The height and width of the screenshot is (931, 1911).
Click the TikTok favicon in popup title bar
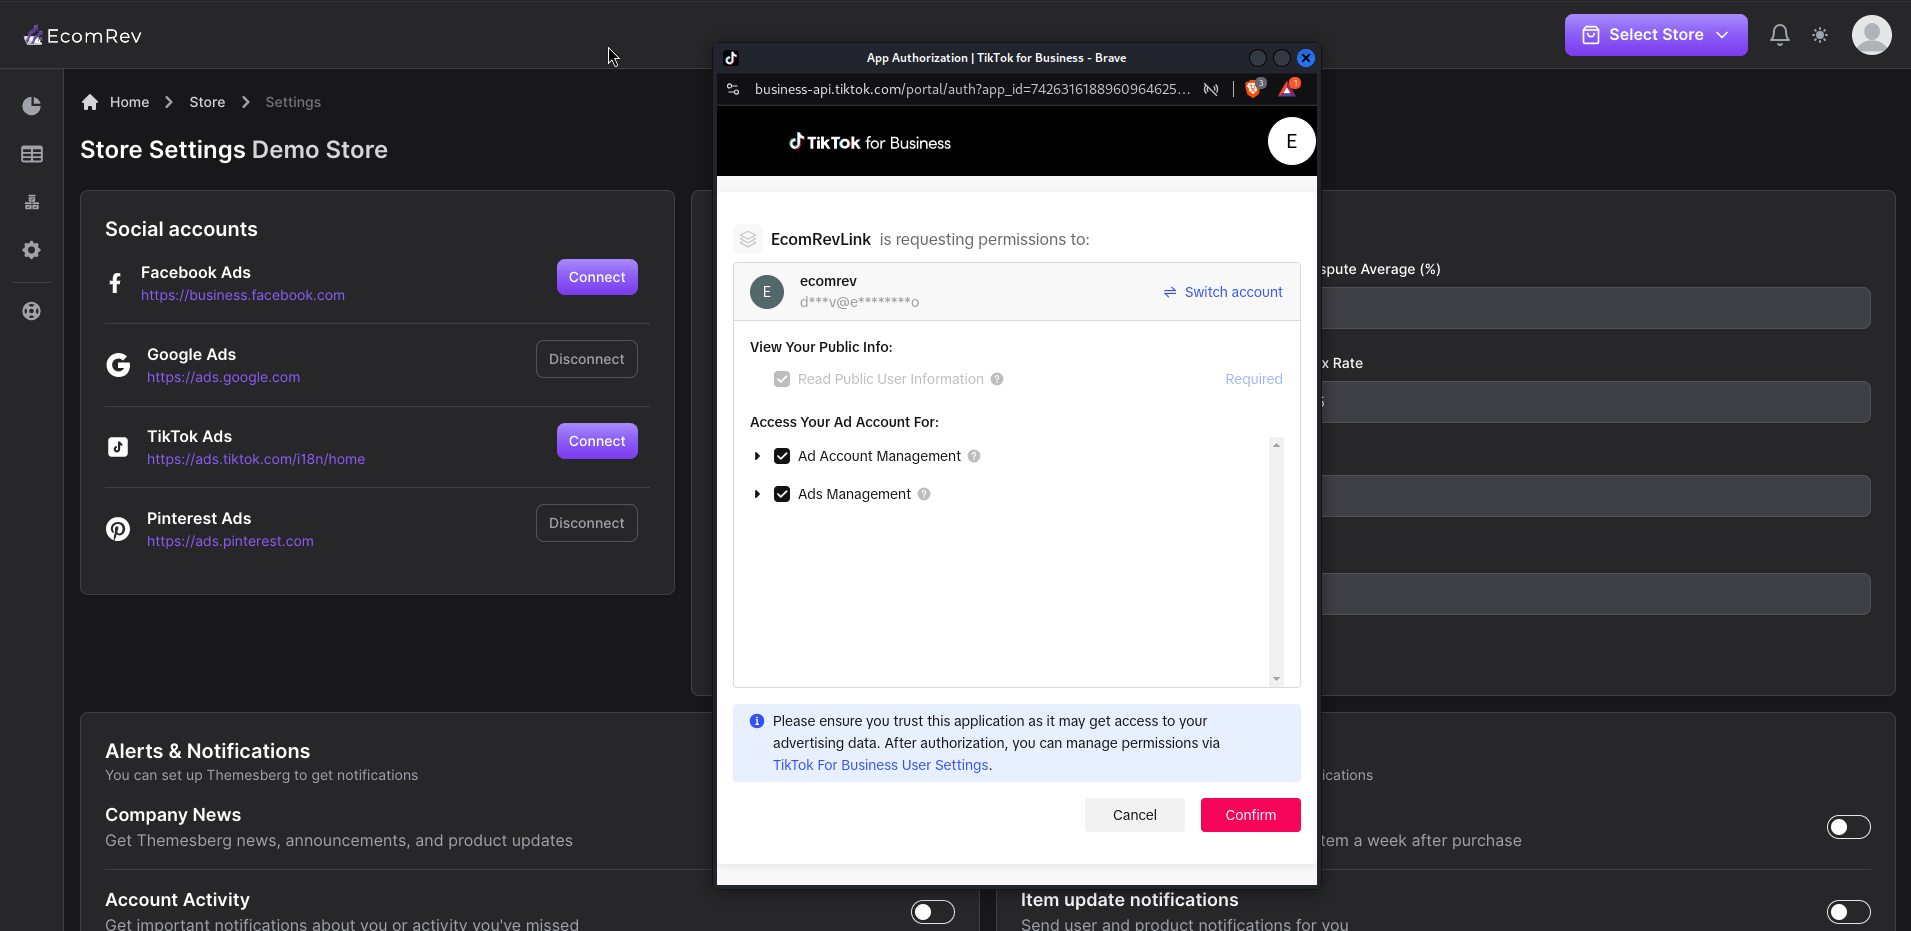(x=731, y=58)
